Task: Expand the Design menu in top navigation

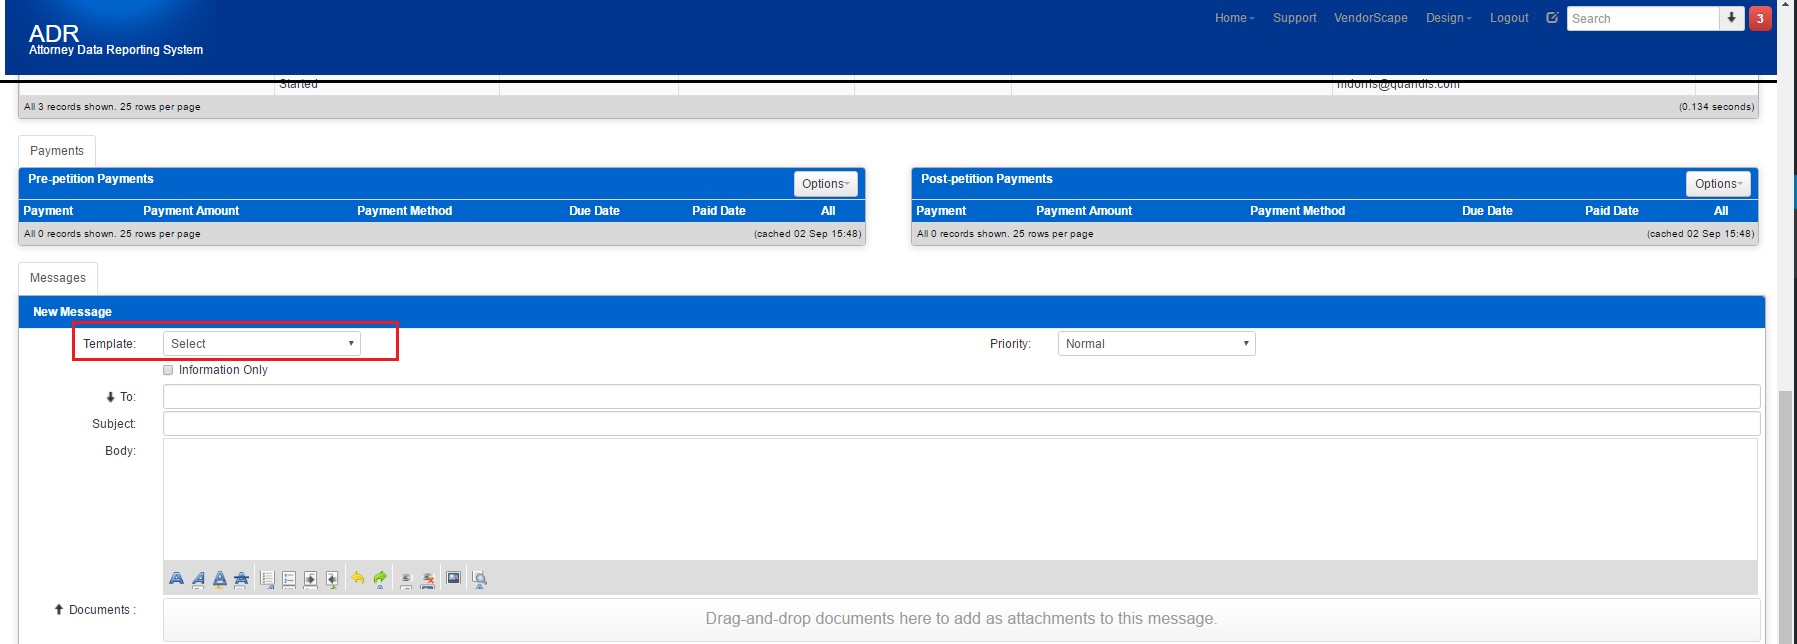Action: [1448, 18]
